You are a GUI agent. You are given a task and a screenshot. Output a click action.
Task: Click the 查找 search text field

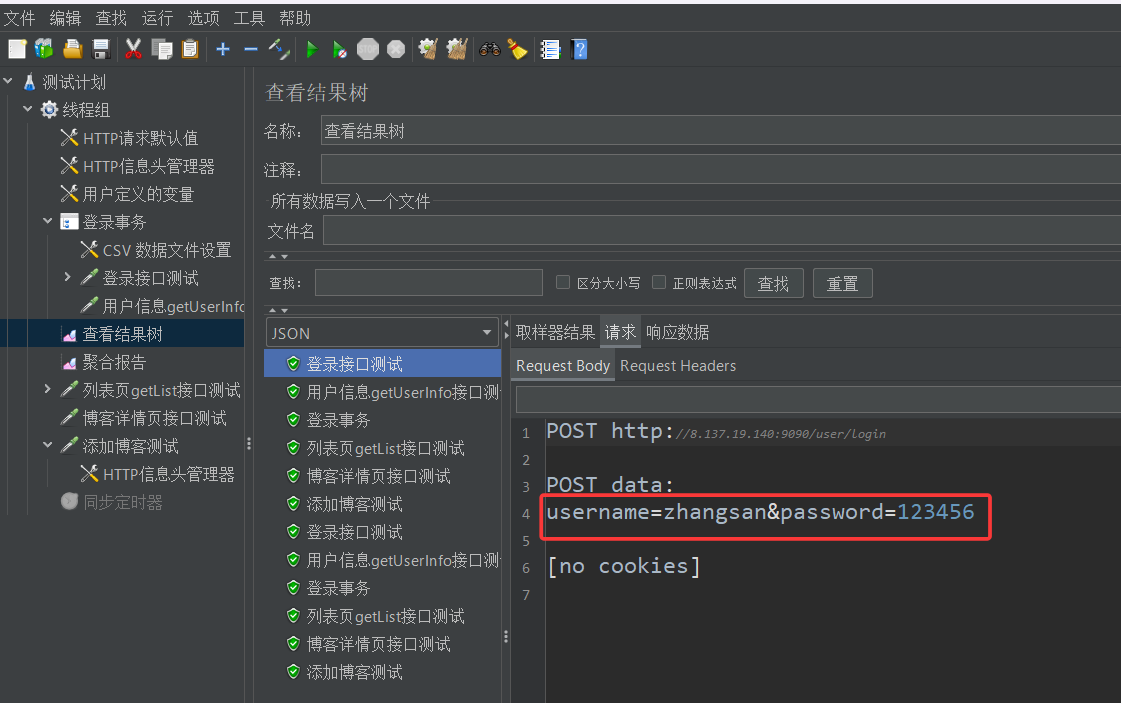click(428, 282)
